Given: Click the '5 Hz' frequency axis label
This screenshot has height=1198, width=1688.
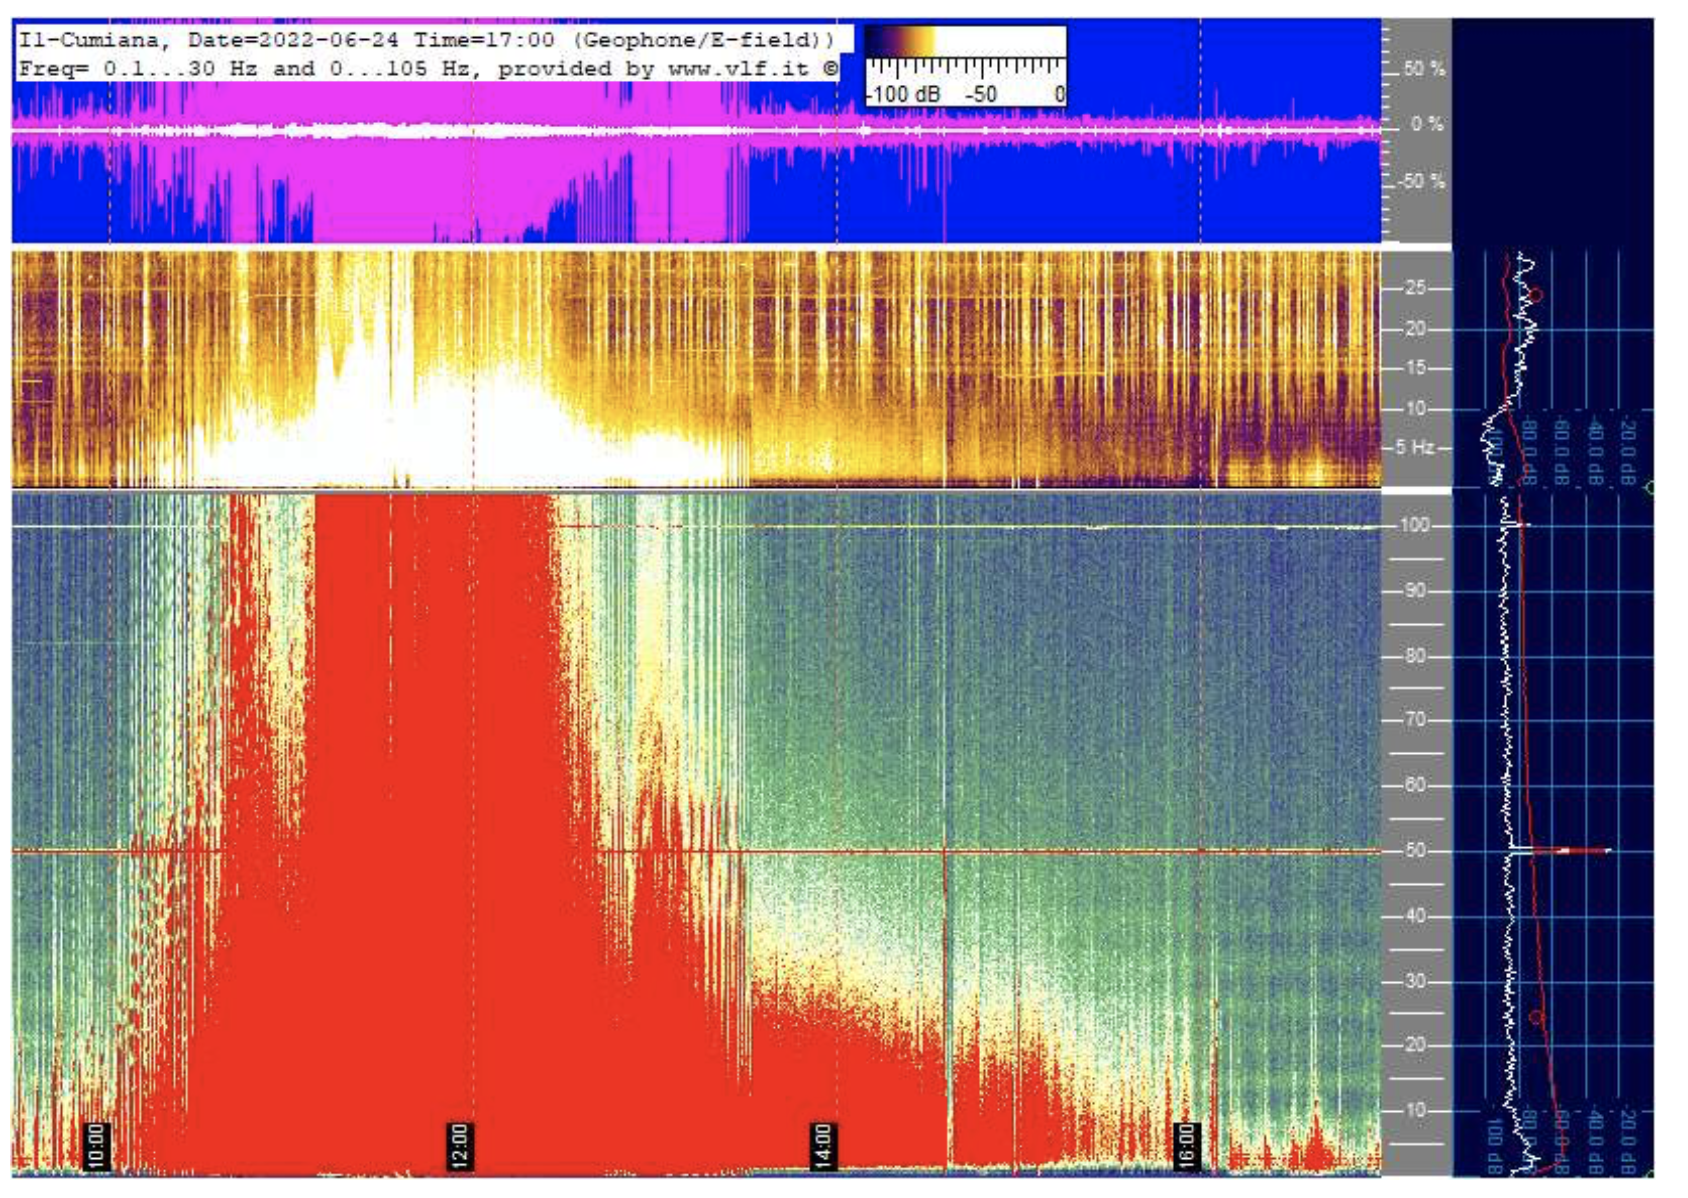Looking at the screenshot, I should 1415,447.
